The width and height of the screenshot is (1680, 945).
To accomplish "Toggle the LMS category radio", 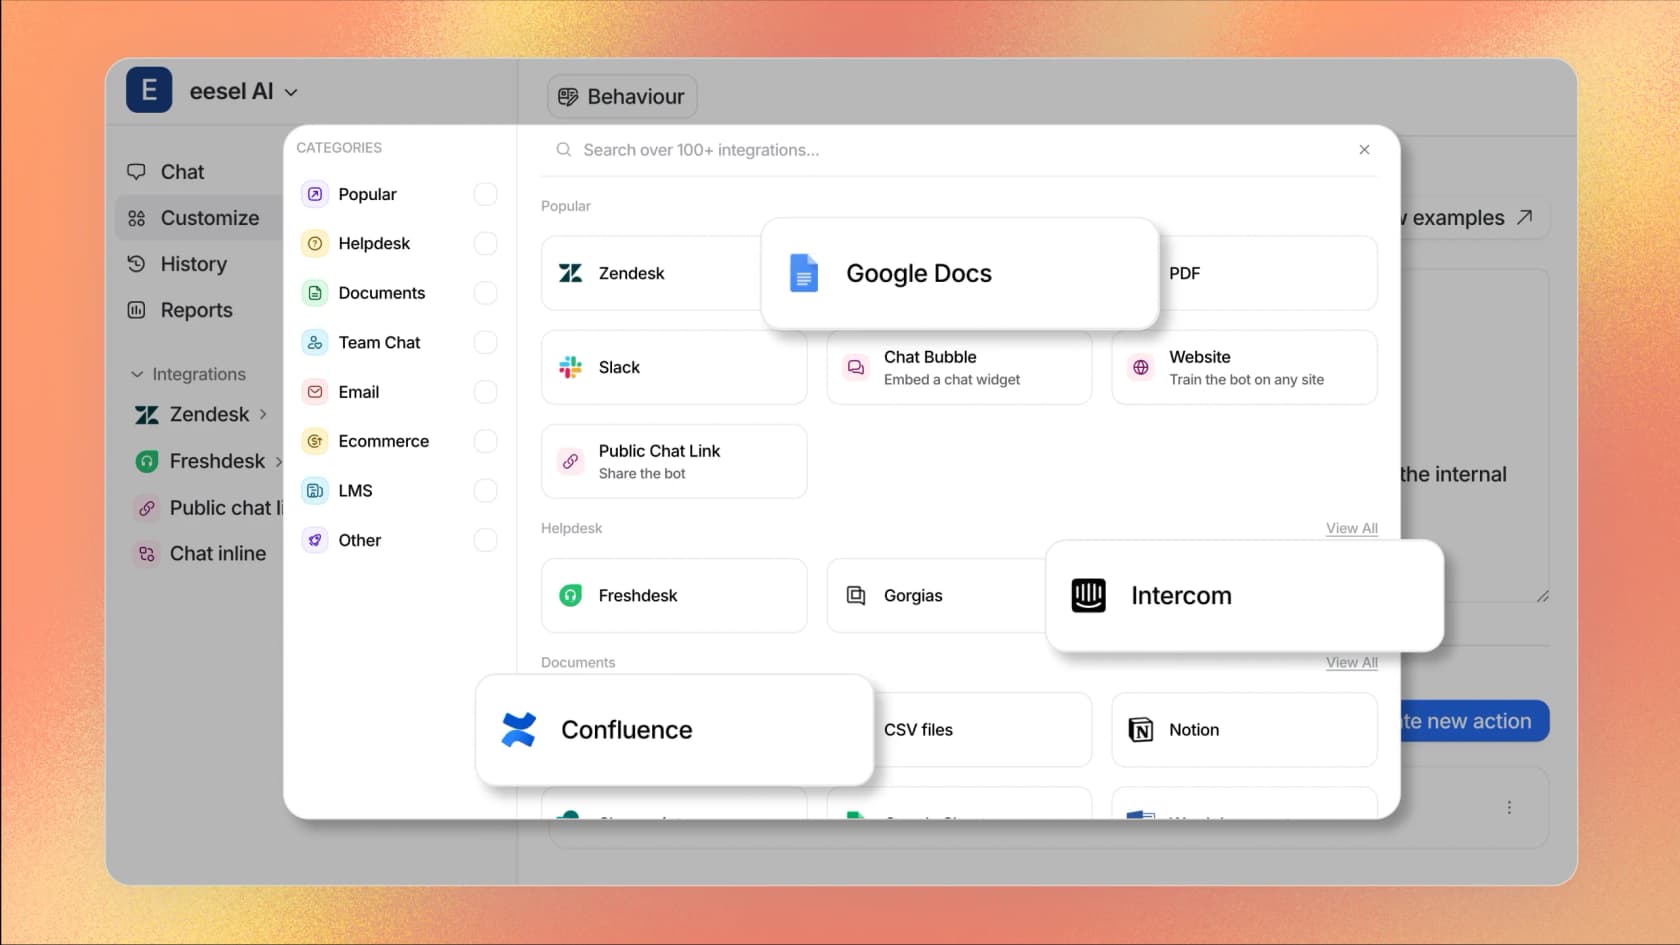I will click(x=485, y=491).
